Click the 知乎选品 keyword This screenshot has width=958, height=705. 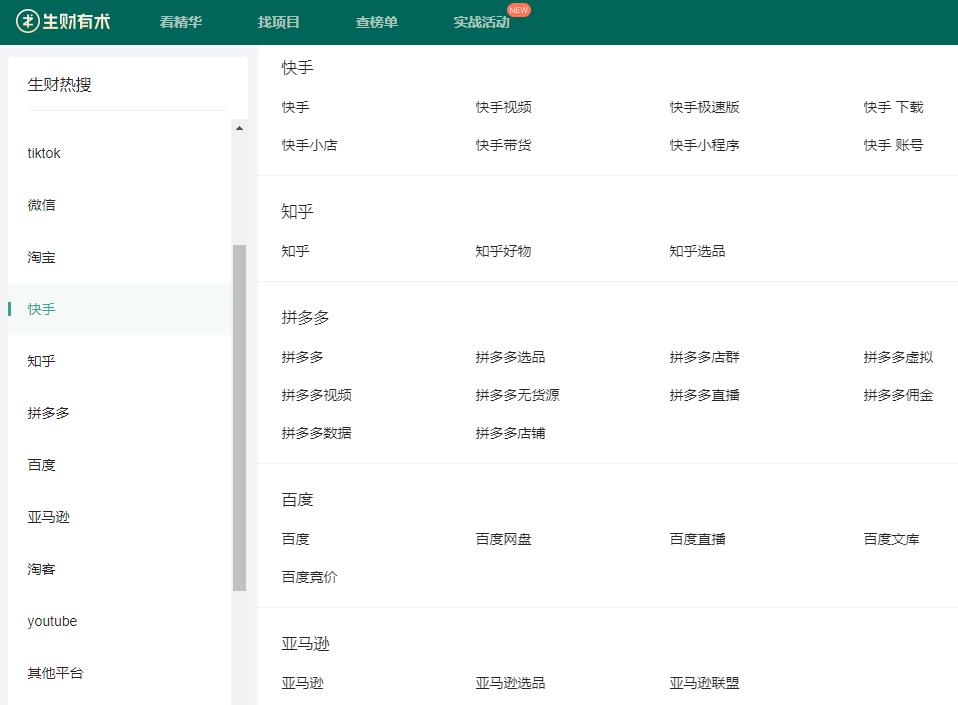(697, 251)
